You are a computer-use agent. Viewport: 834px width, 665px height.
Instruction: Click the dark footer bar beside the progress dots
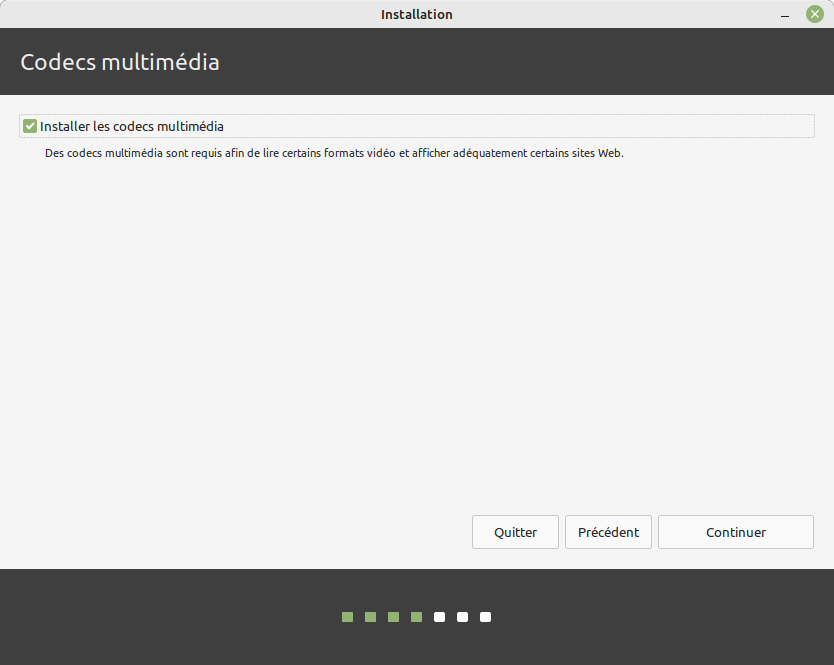click(x=650, y=617)
